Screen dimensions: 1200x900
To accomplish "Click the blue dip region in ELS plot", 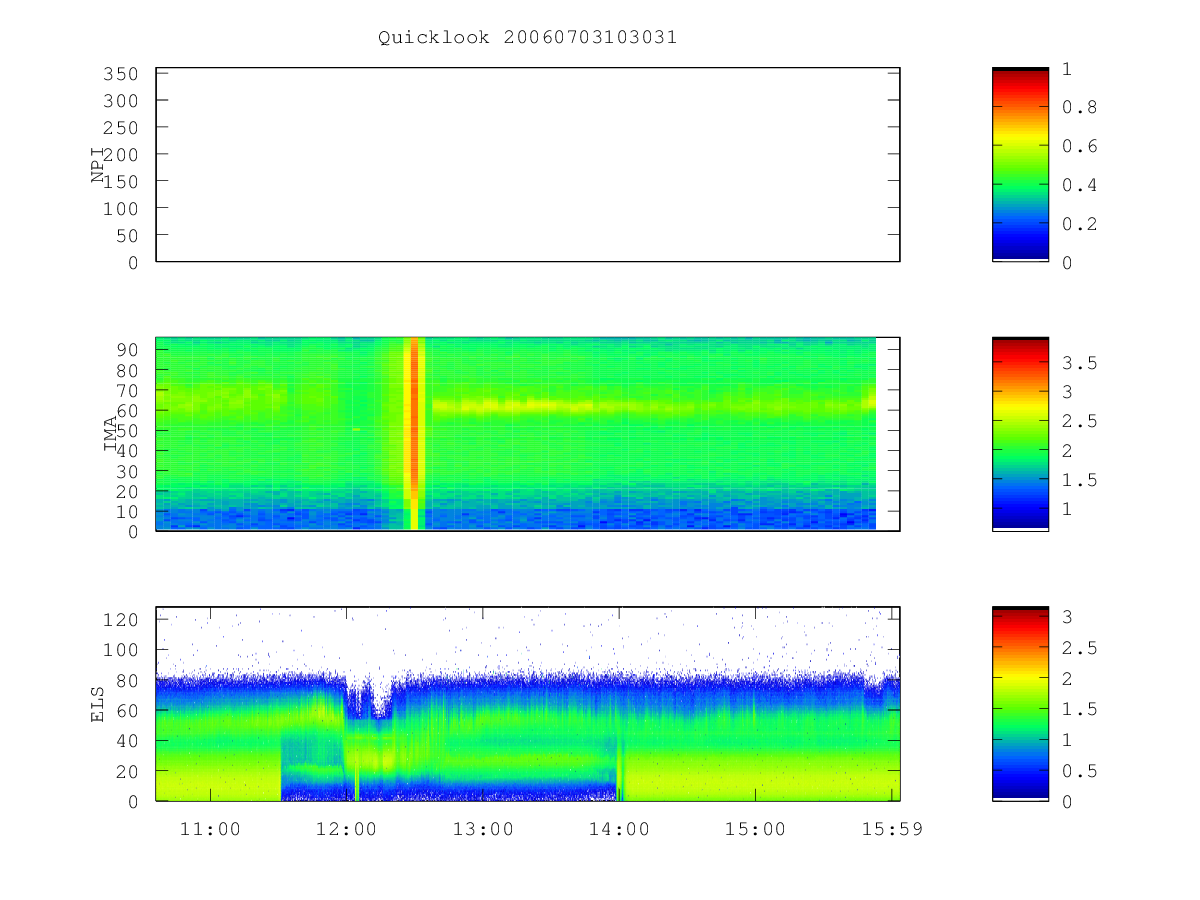I will pos(367,698).
